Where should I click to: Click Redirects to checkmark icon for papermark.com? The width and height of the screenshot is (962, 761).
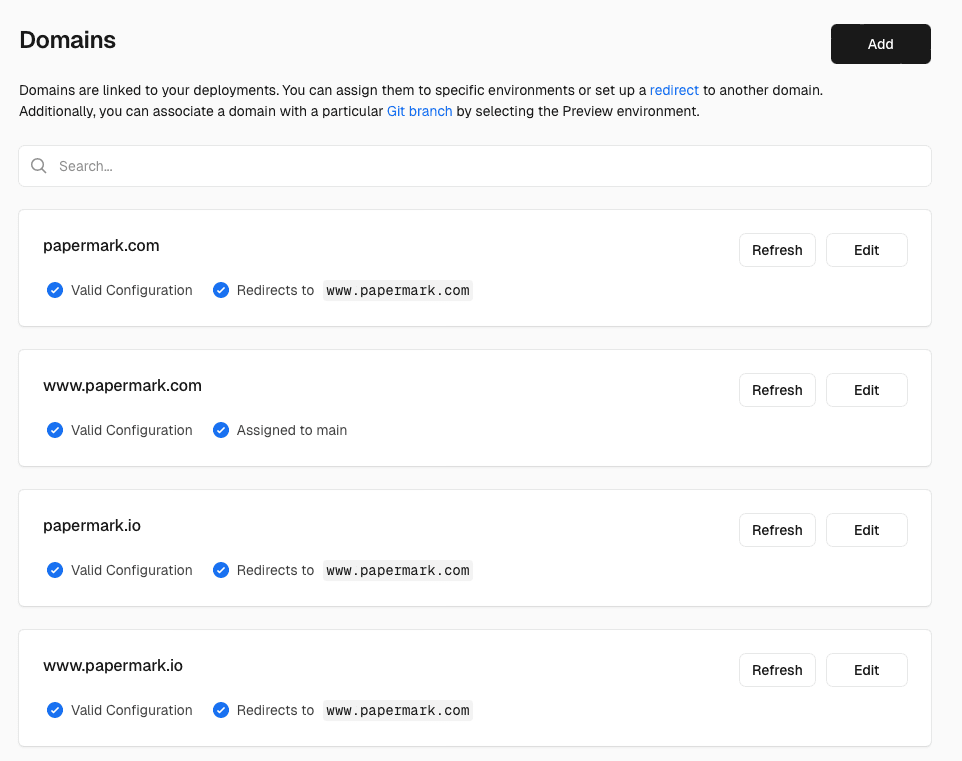click(221, 290)
